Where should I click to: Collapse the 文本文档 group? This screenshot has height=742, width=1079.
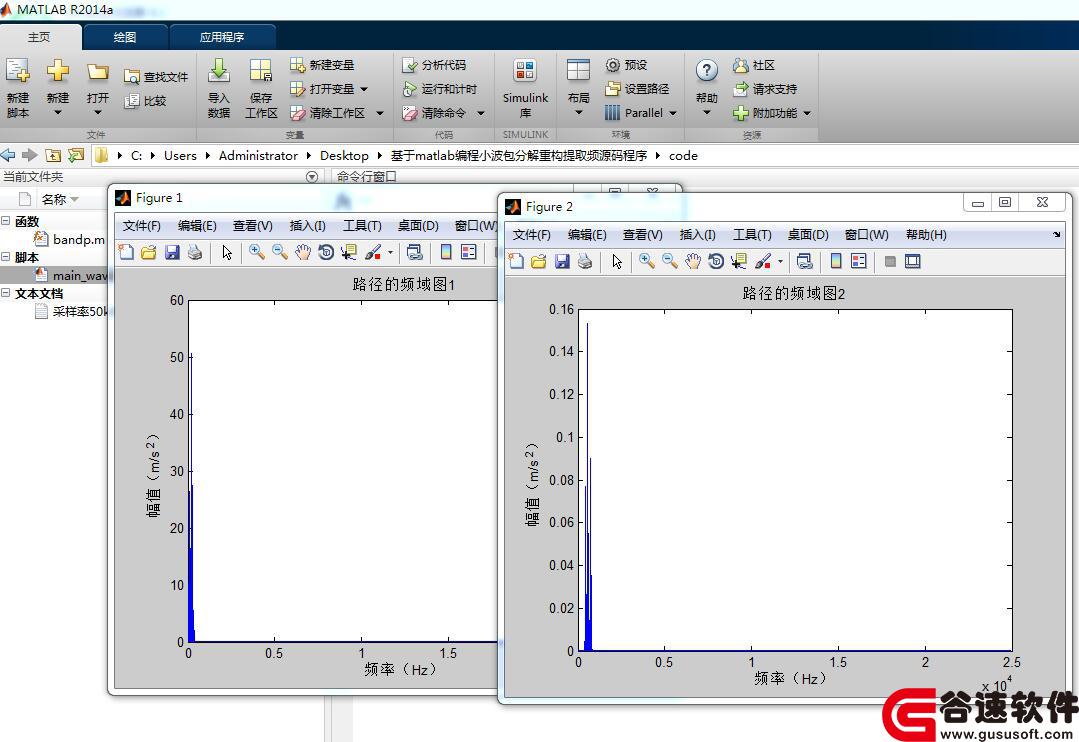[x=6, y=293]
